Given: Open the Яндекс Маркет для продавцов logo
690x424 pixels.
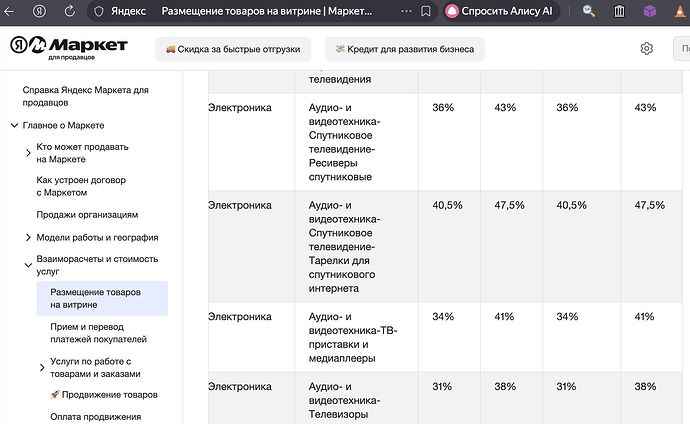Looking at the screenshot, I should click(x=69, y=48).
